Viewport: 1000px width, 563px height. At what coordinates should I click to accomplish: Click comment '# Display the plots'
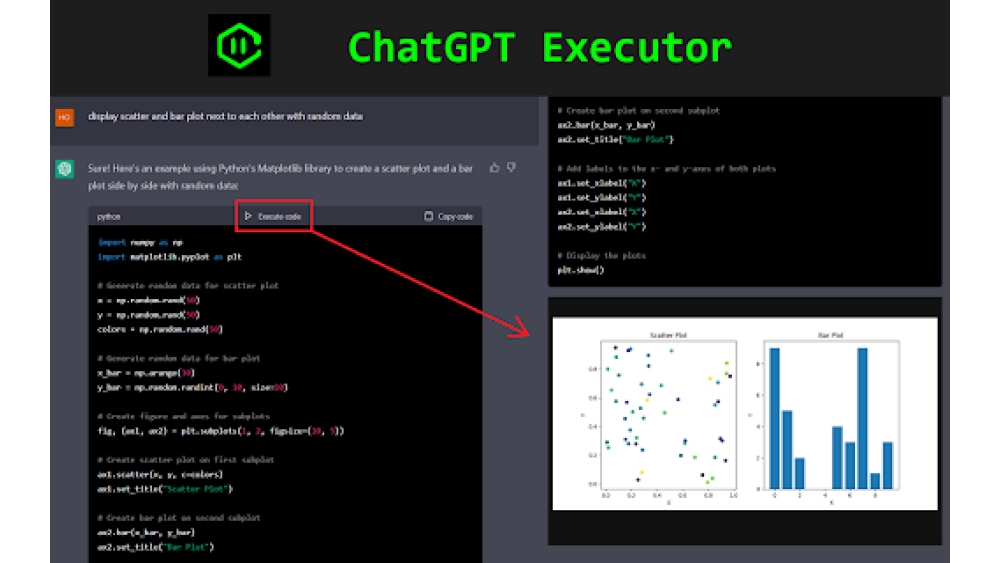[601, 256]
